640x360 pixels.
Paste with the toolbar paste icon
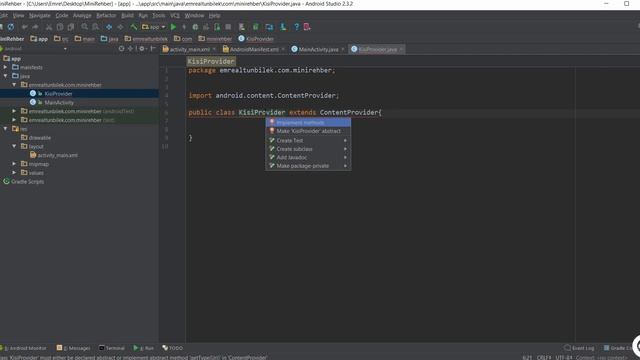[x=71, y=27]
